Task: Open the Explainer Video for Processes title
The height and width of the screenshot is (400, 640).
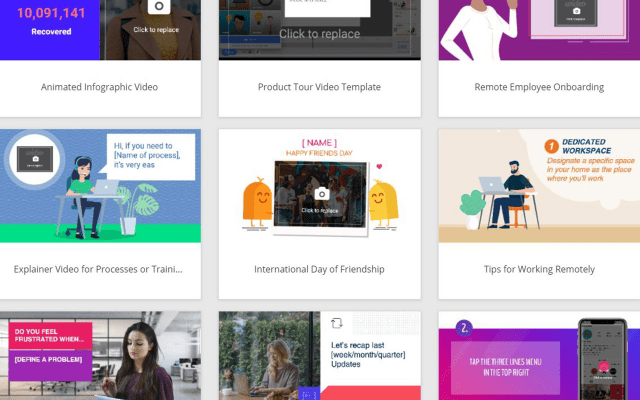Action: pyautogui.click(x=99, y=269)
